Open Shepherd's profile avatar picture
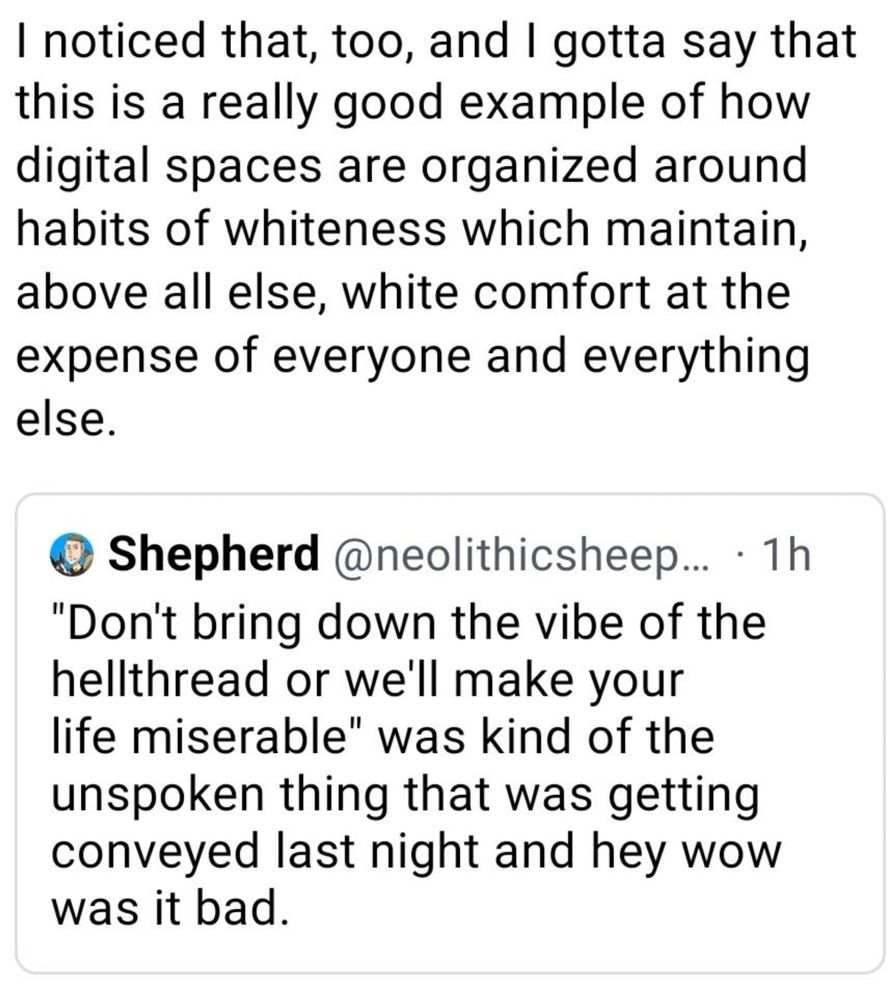This screenshot has width=888, height=1000. [71, 554]
